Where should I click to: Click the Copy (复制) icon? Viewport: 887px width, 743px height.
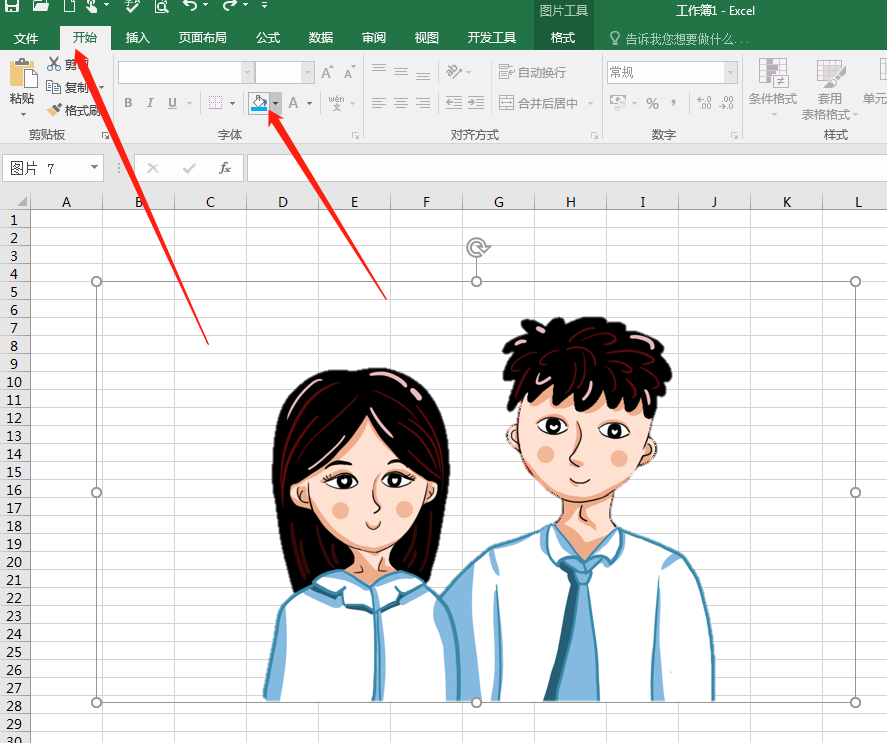(53, 87)
